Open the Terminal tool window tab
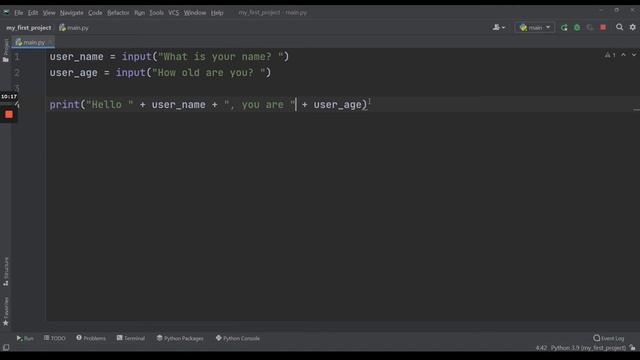 [131, 338]
